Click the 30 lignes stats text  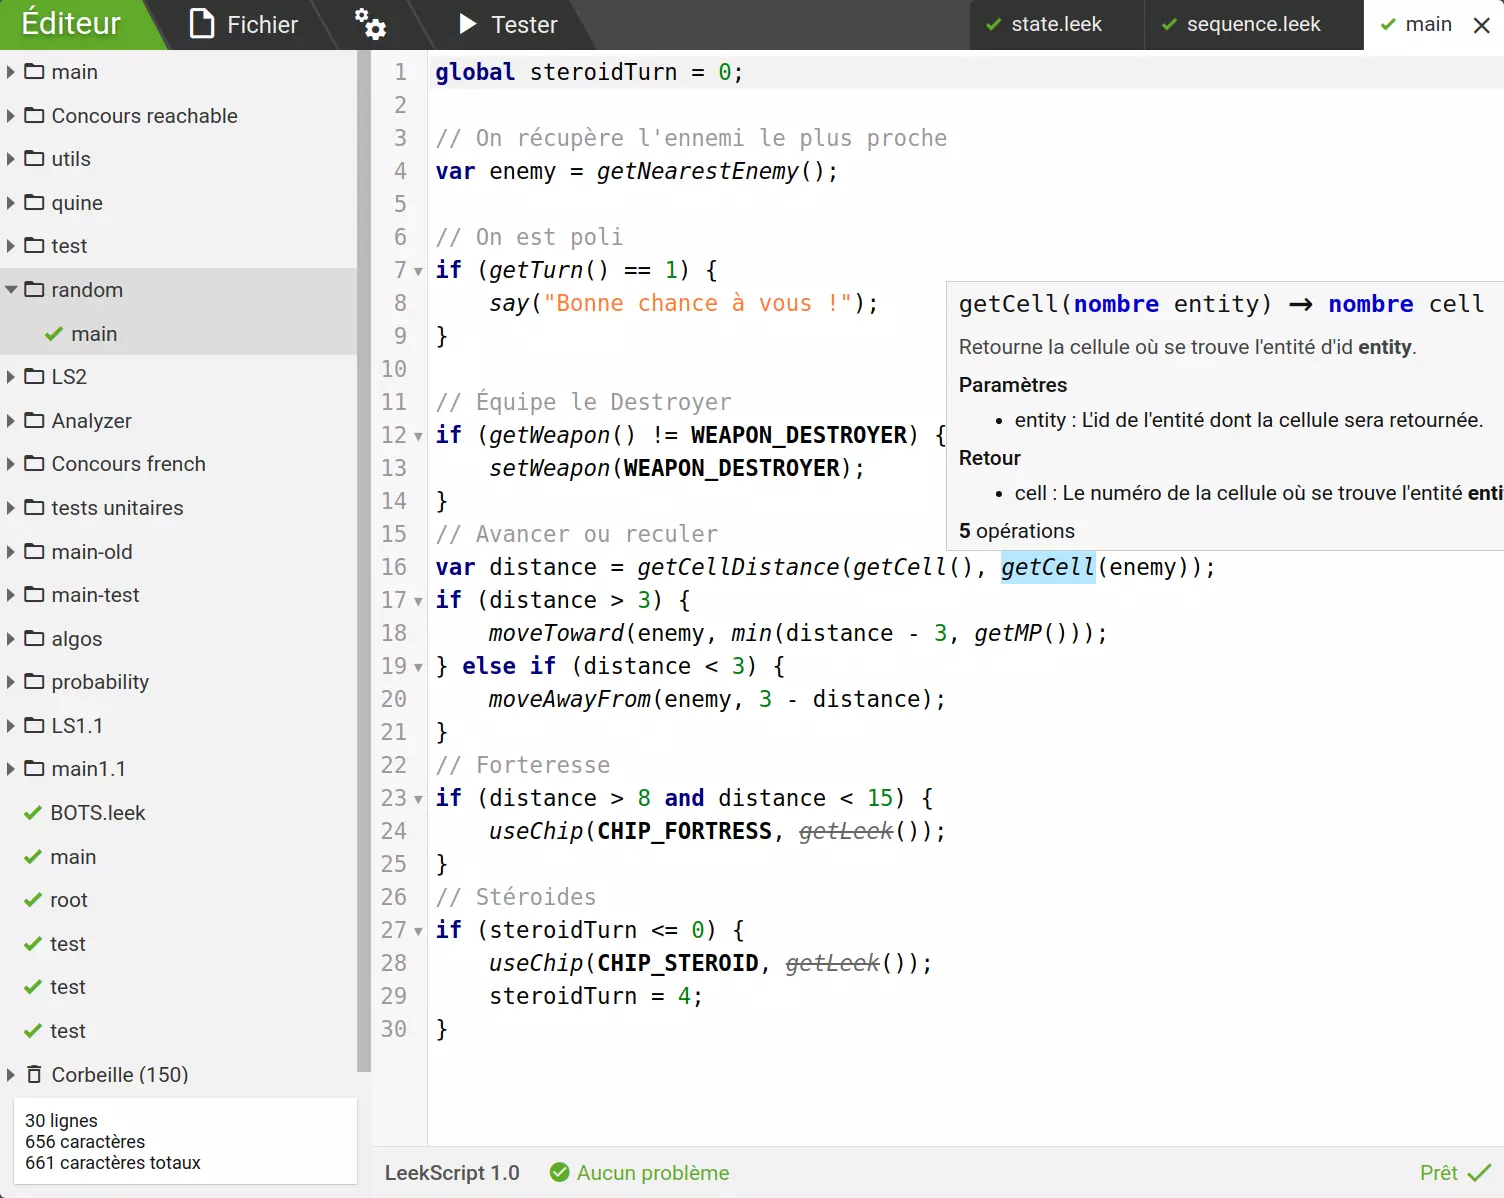click(x=61, y=1121)
